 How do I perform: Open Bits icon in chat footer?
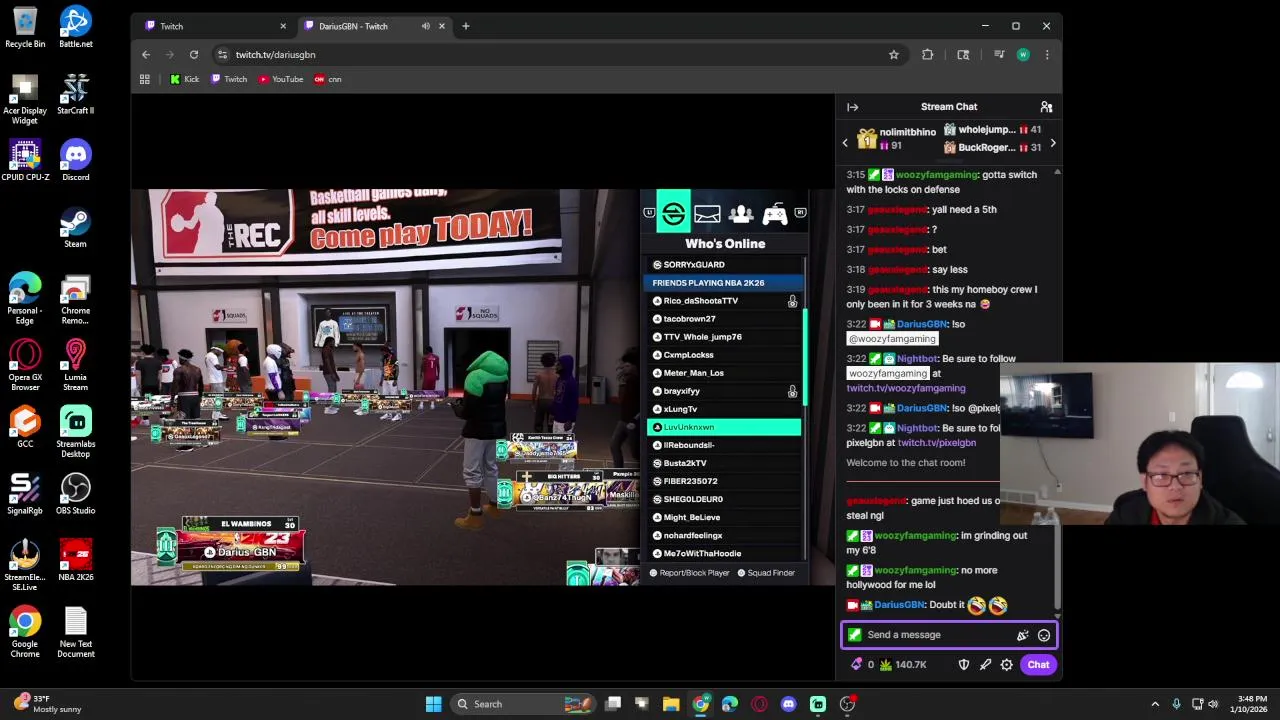[x=857, y=664]
